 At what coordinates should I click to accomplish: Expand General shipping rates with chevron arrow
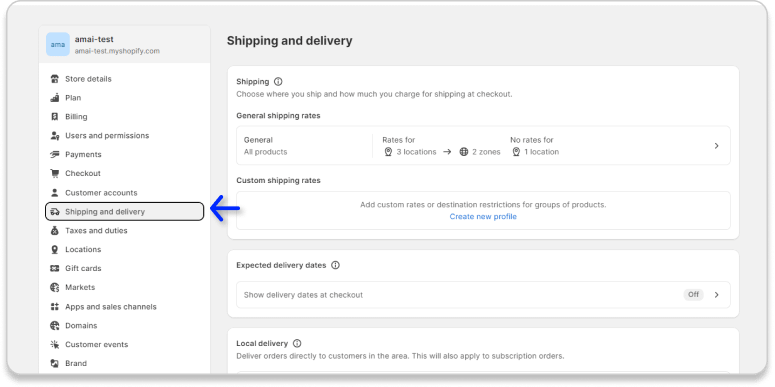tap(717, 146)
